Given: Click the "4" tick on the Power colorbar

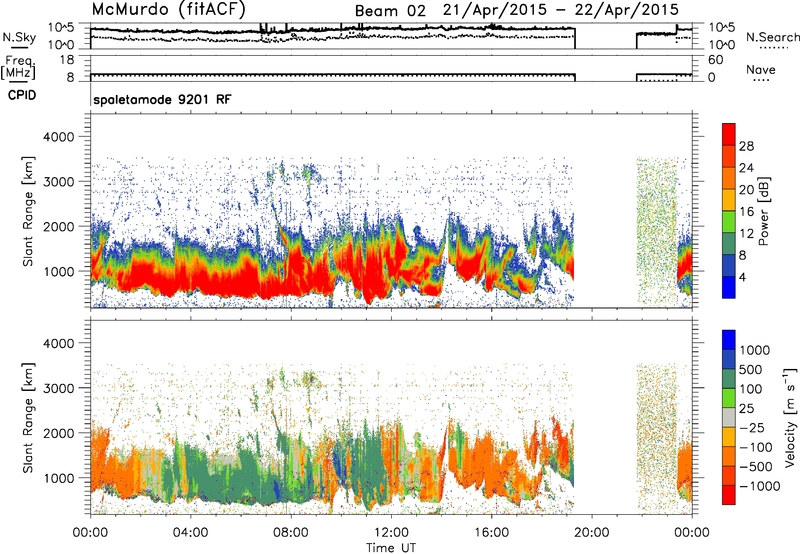Looking at the screenshot, I should 743,277.
